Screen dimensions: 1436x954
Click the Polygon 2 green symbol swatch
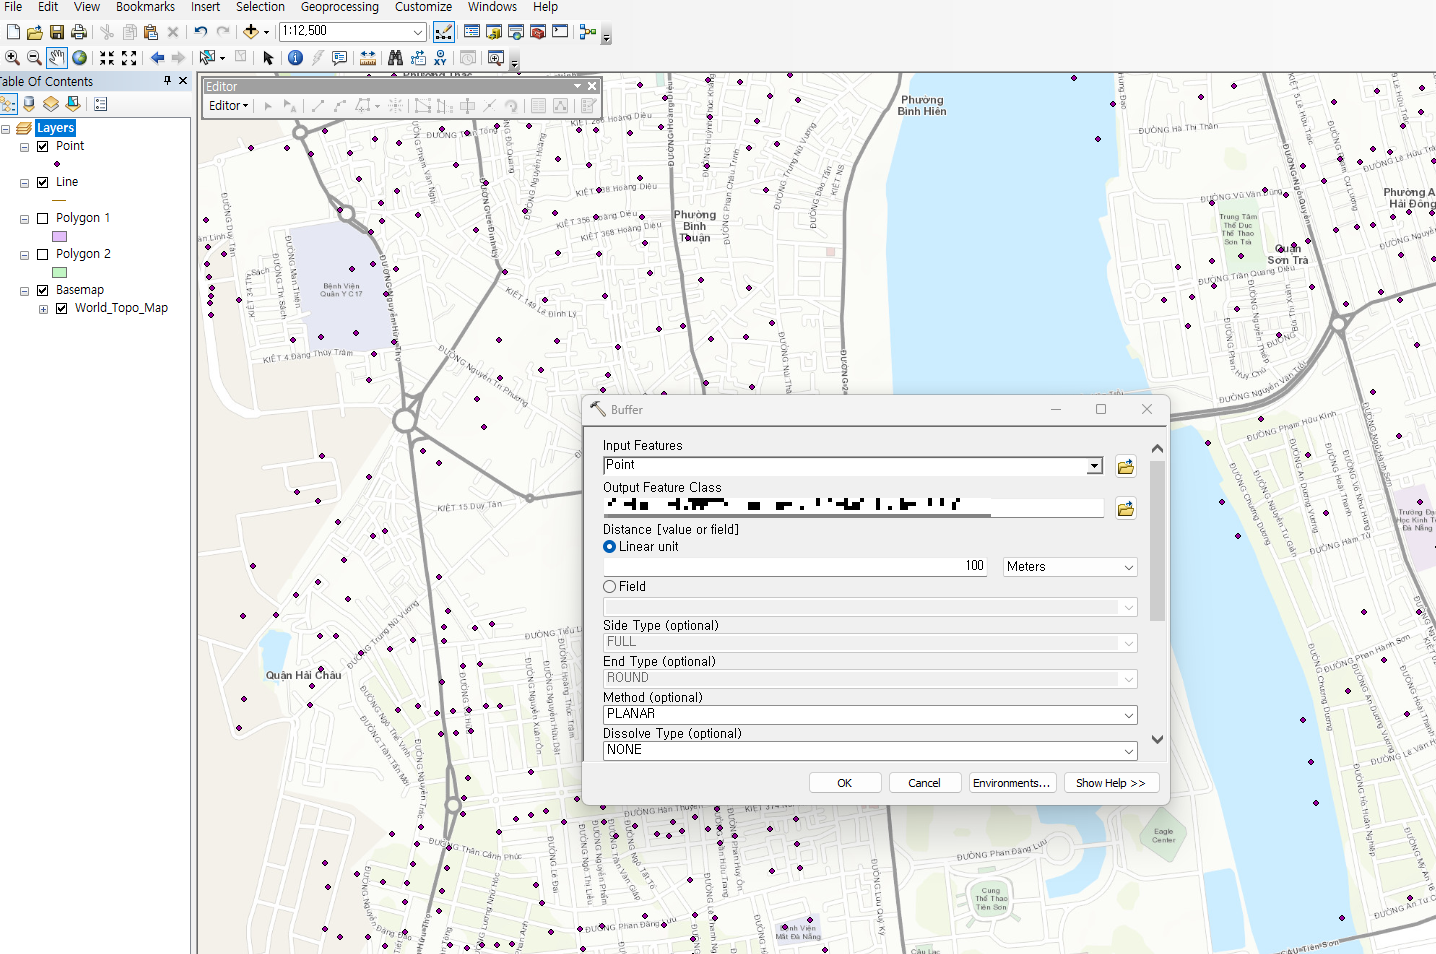point(59,273)
